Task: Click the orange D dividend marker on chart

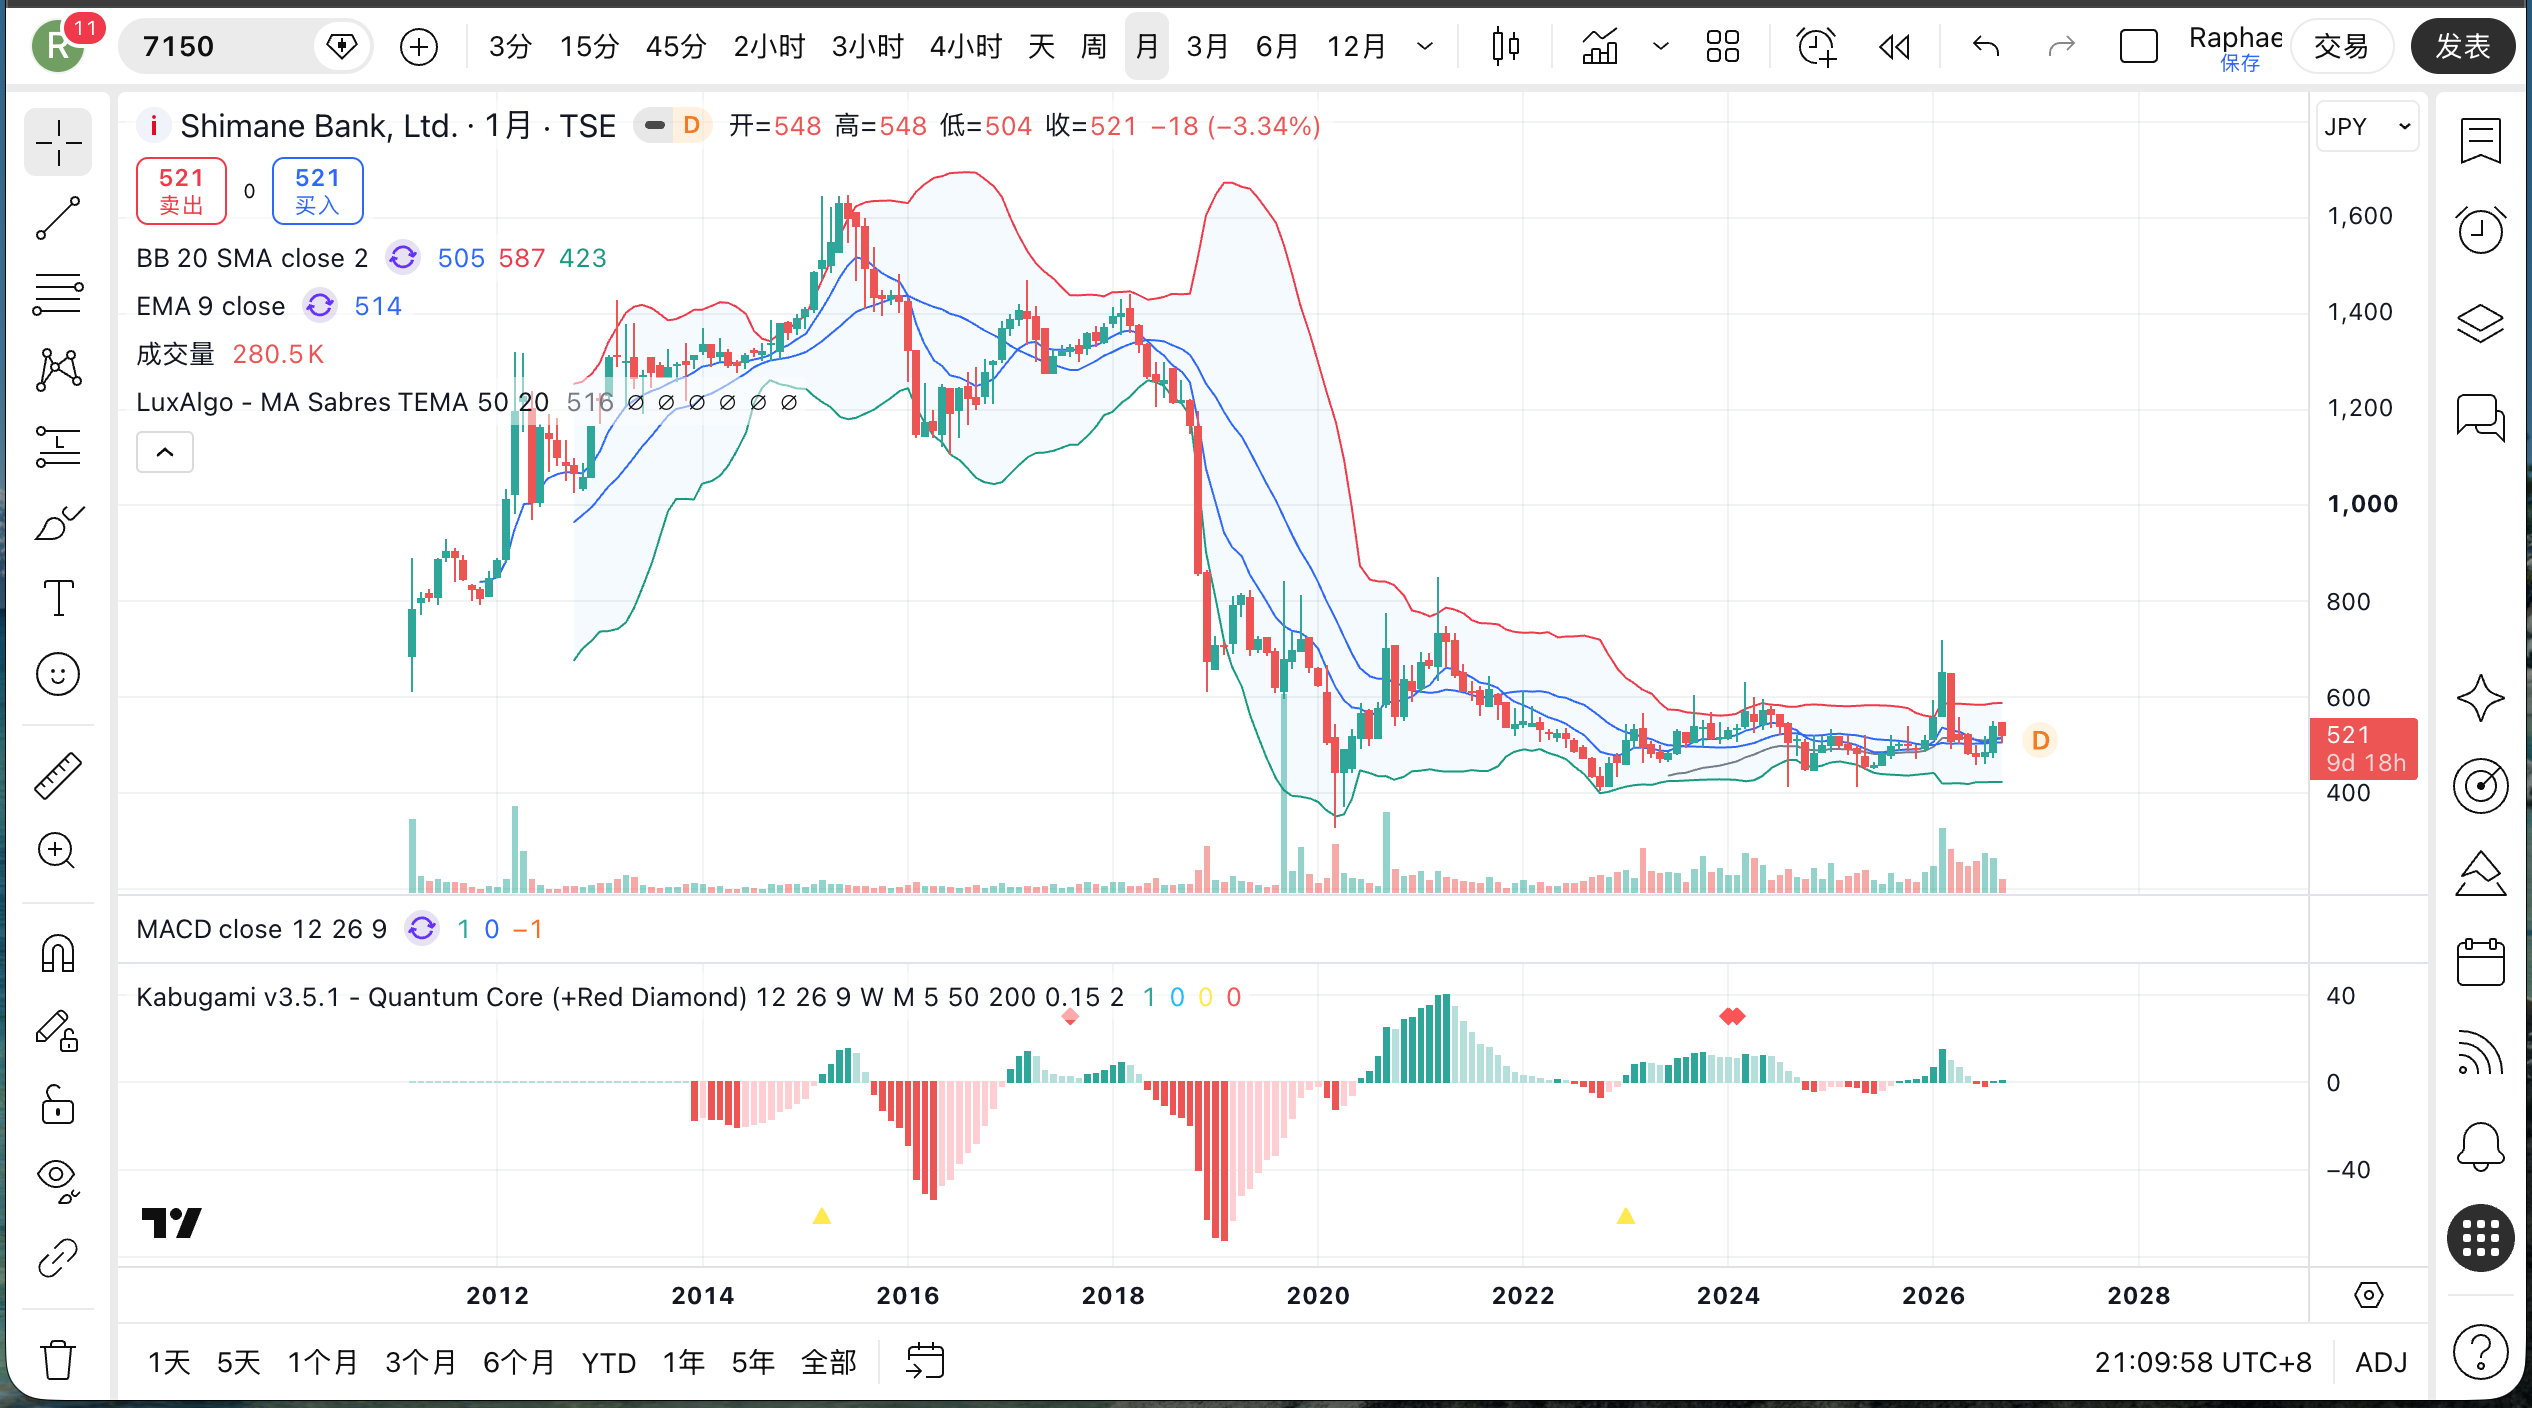Action: tap(2040, 741)
